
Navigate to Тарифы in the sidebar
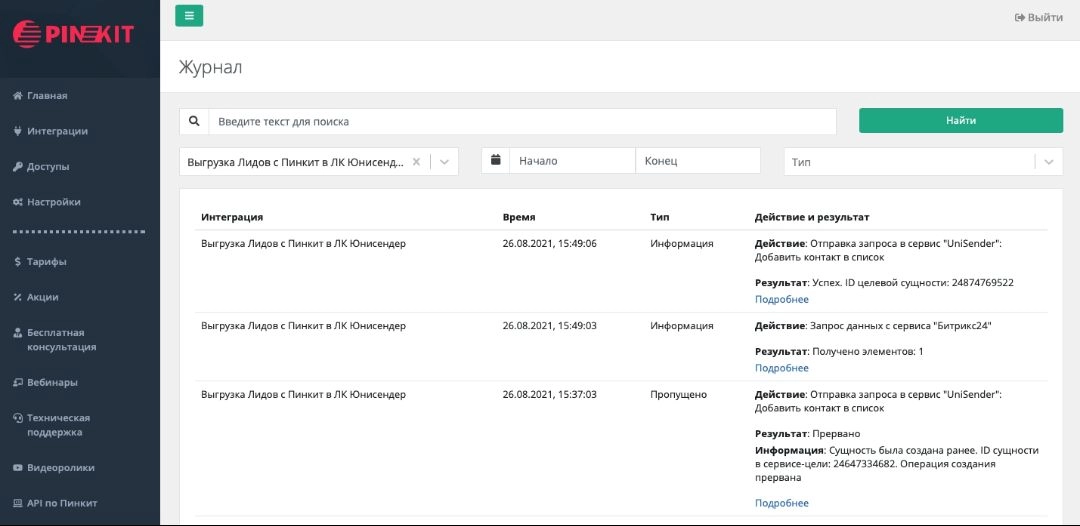(x=46, y=262)
